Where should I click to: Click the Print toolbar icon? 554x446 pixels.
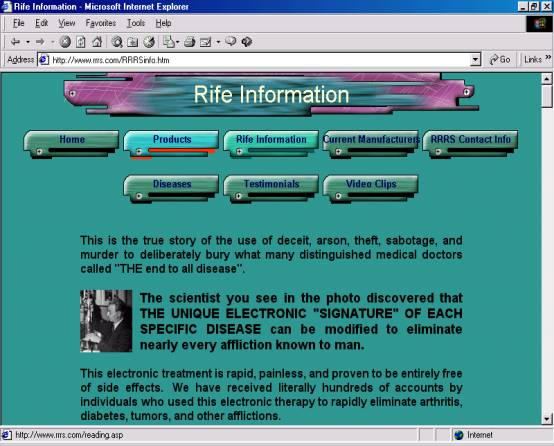coord(190,42)
